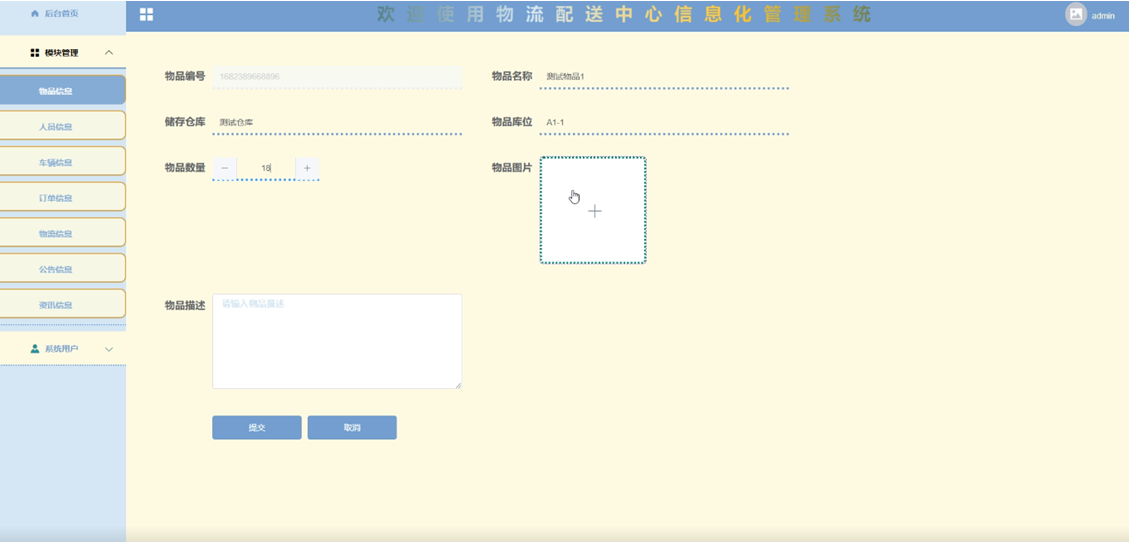Select 资讯信息 sidebar item

[x=63, y=305]
